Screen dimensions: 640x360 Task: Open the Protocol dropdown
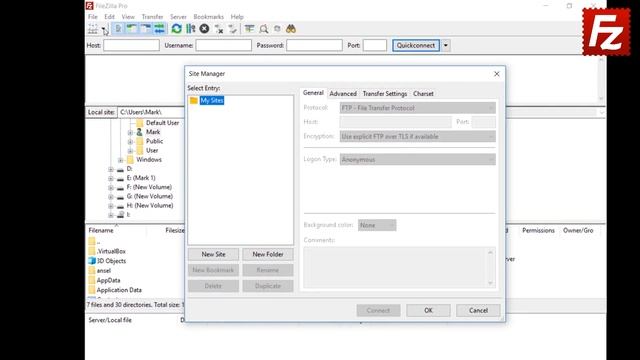(418, 108)
